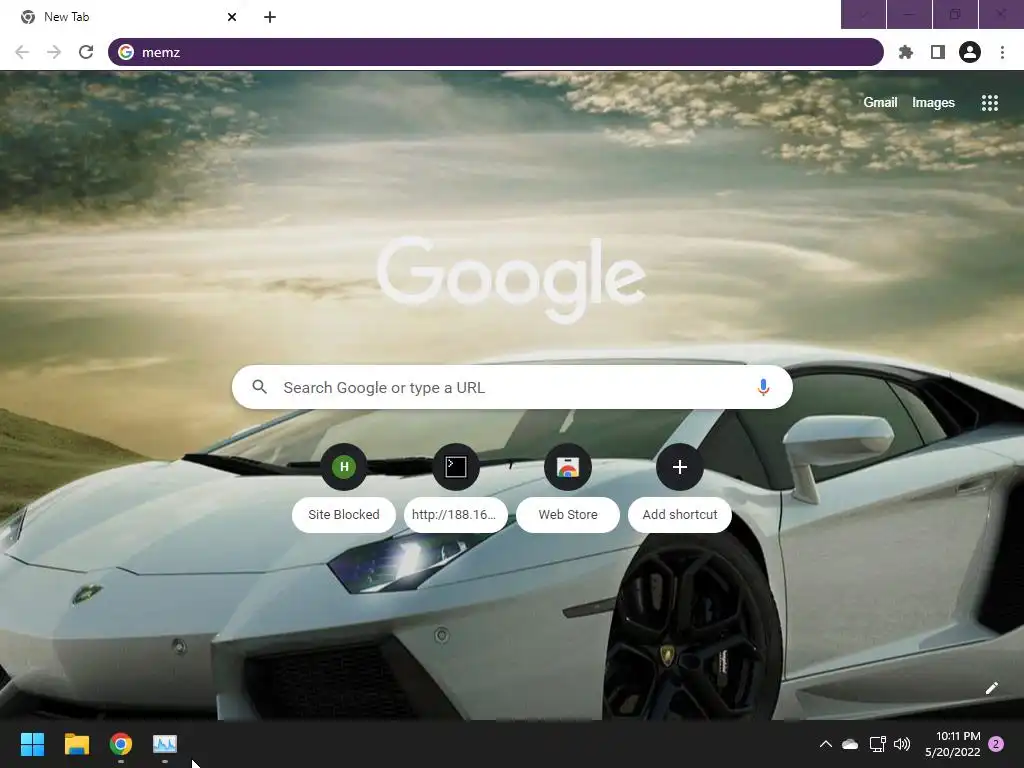Image resolution: width=1024 pixels, height=768 pixels.
Task: Open the Gmail link
Action: [880, 103]
